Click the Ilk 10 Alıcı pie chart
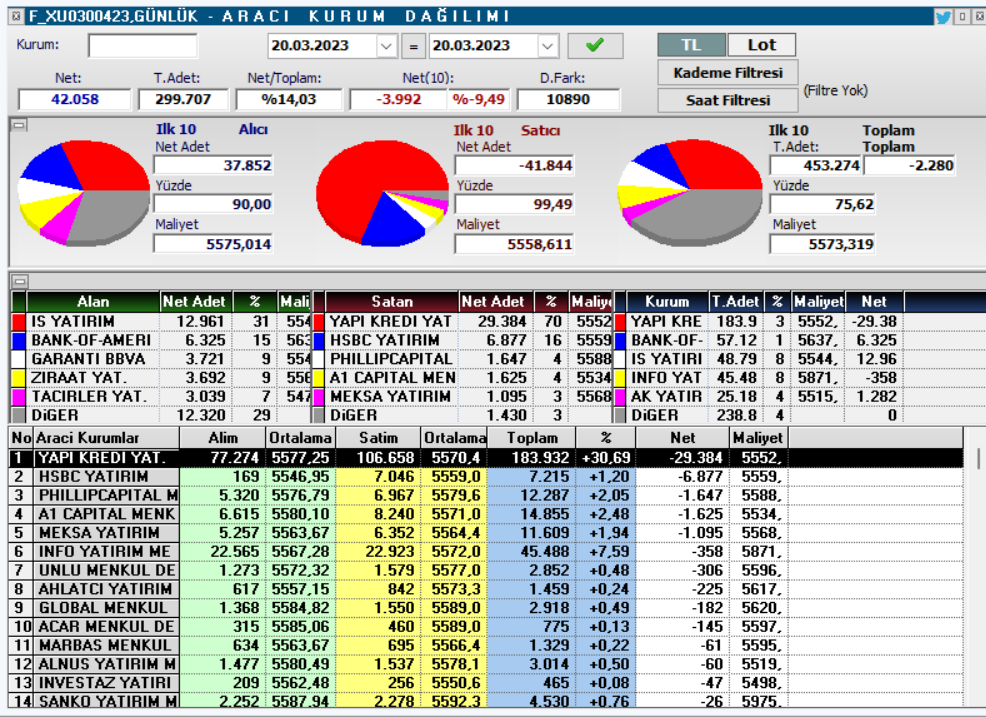Viewport: 986px width, 717px height. (x=84, y=192)
